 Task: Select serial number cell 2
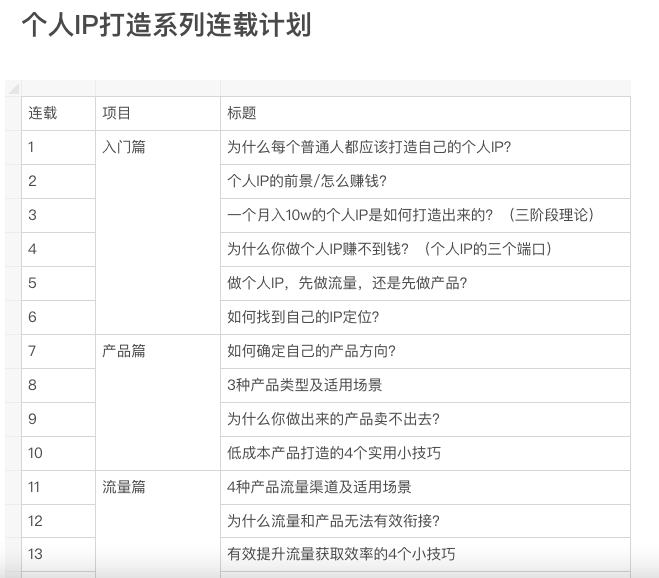point(58,182)
